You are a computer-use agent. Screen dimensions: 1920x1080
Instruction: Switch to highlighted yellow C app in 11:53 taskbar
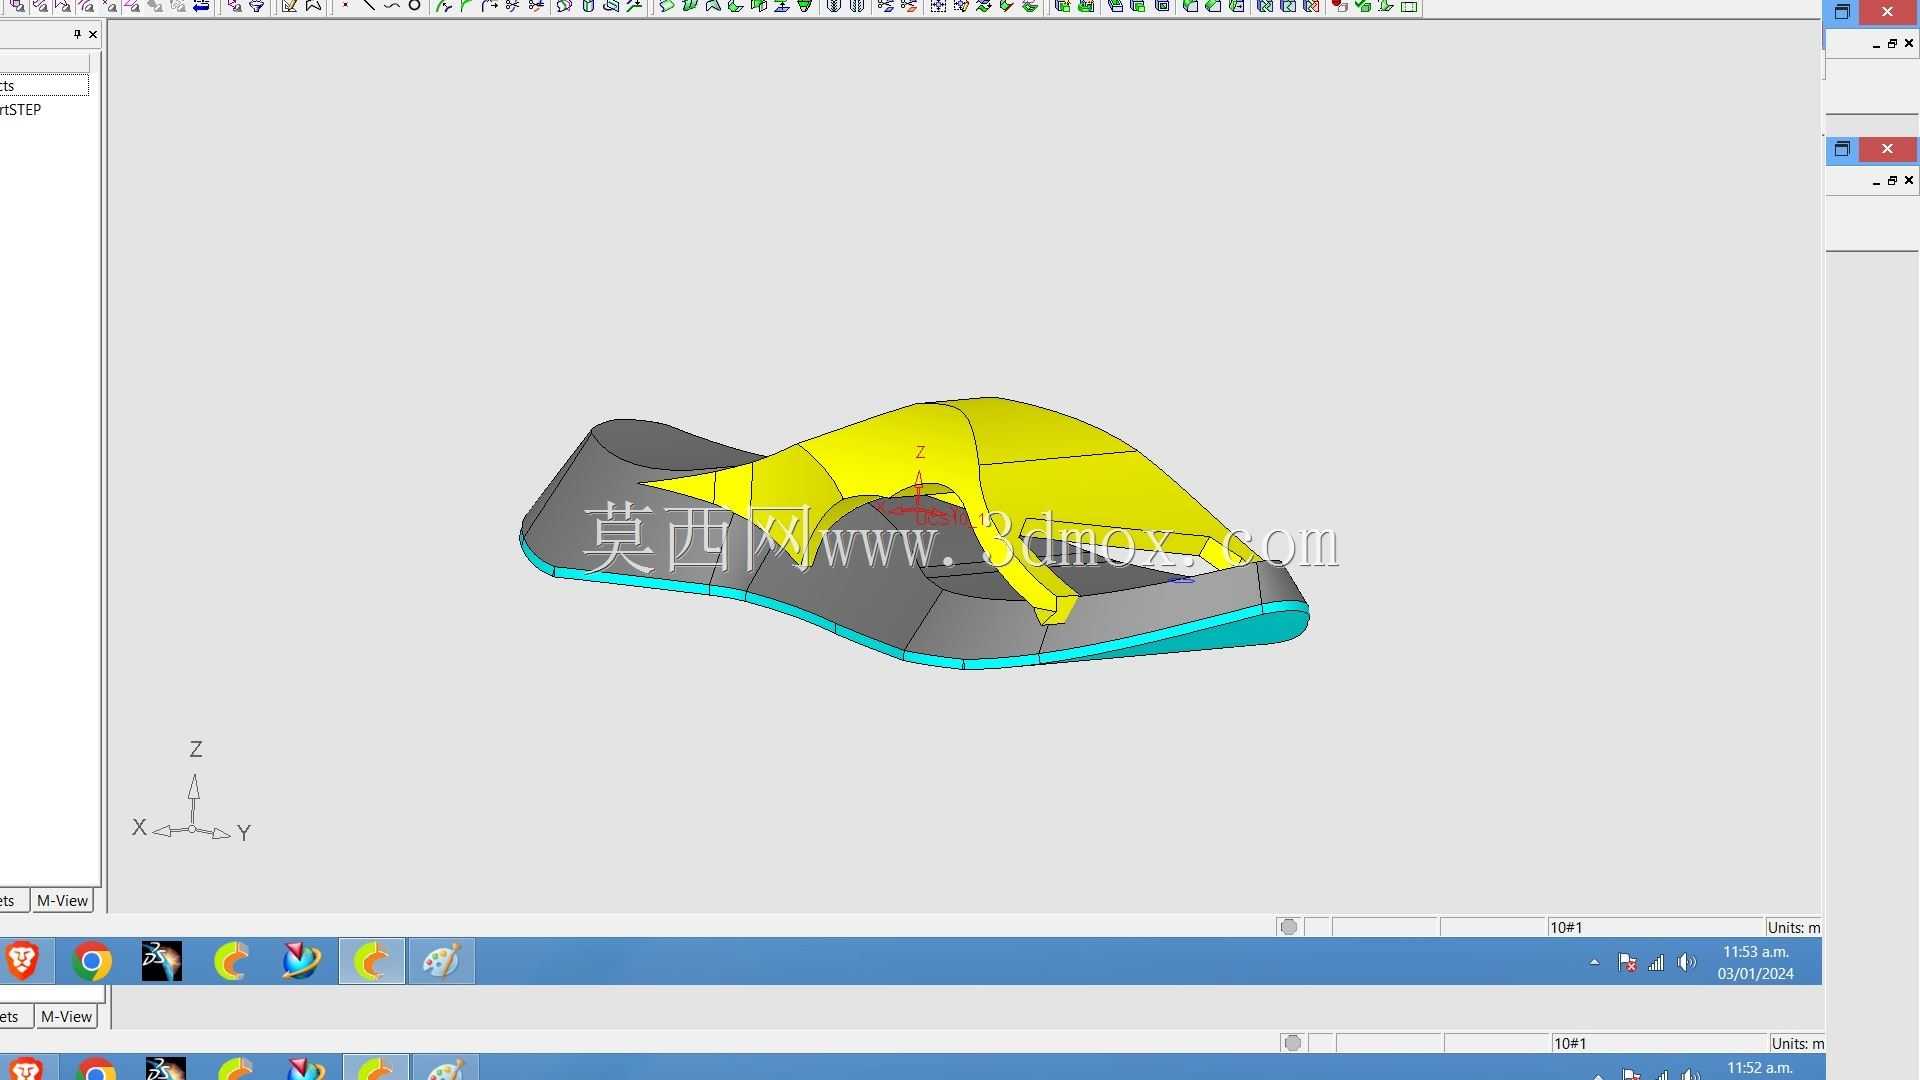point(372,961)
